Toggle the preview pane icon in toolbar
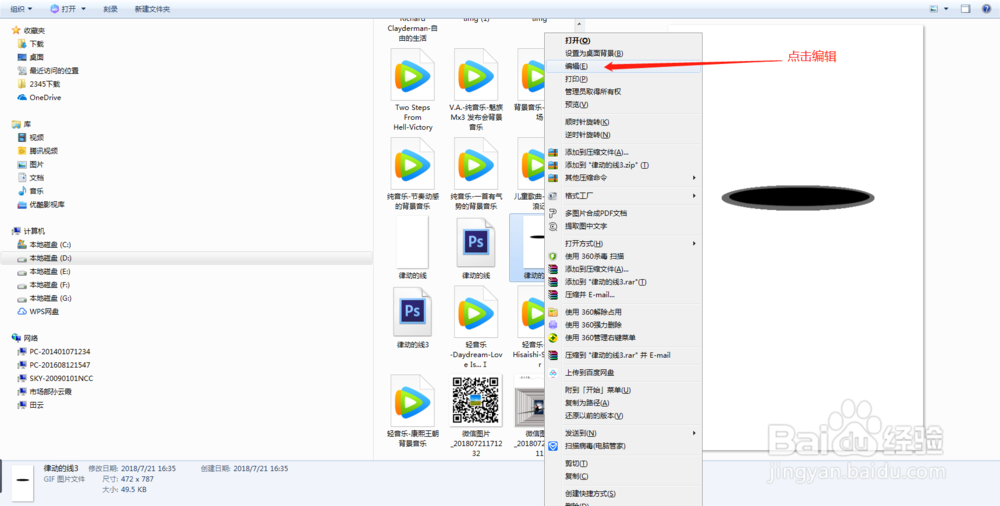The height and width of the screenshot is (506, 1000). 965,9
